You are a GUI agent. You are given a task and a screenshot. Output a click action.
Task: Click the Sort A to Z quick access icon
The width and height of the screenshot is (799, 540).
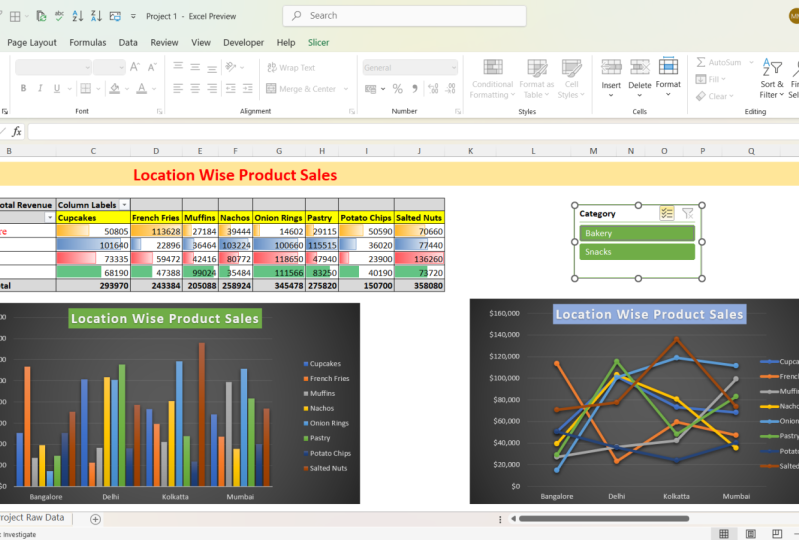coord(77,16)
